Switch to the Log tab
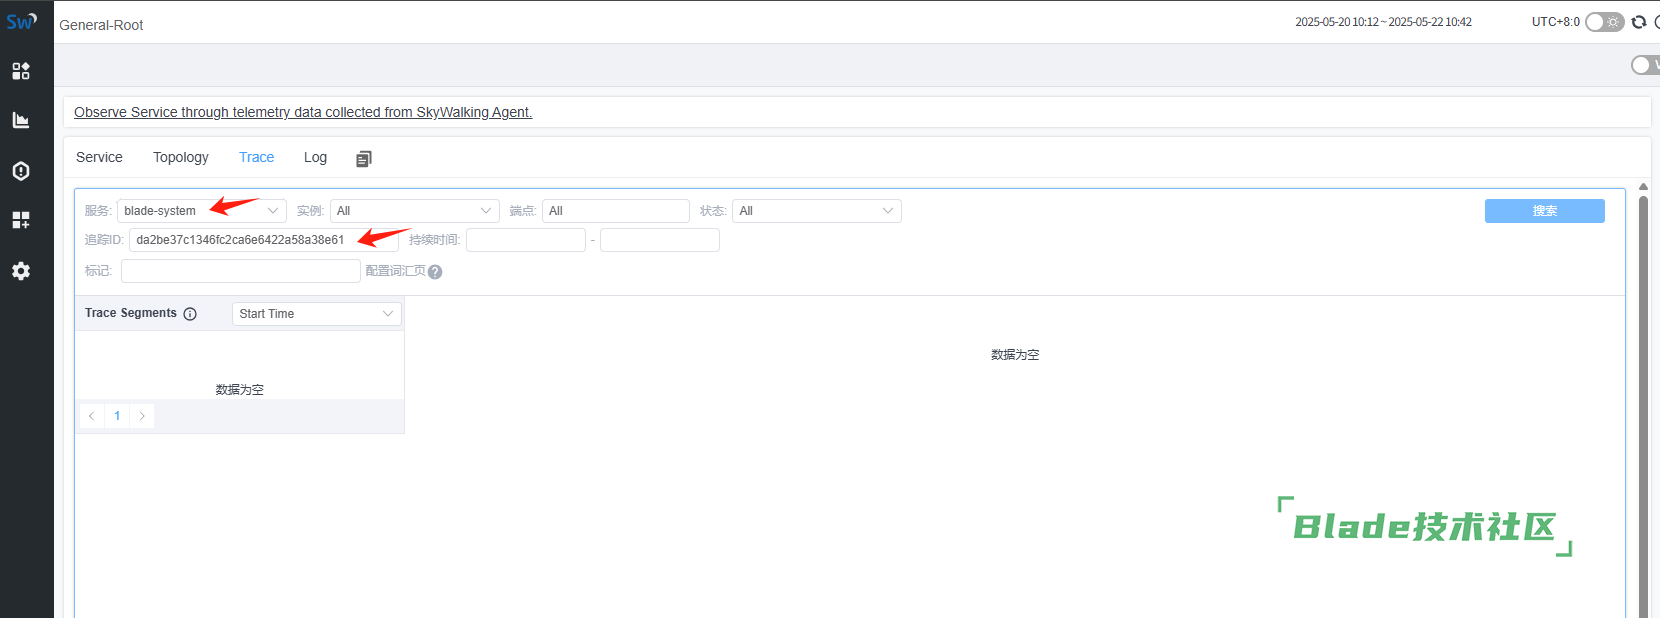 [315, 157]
